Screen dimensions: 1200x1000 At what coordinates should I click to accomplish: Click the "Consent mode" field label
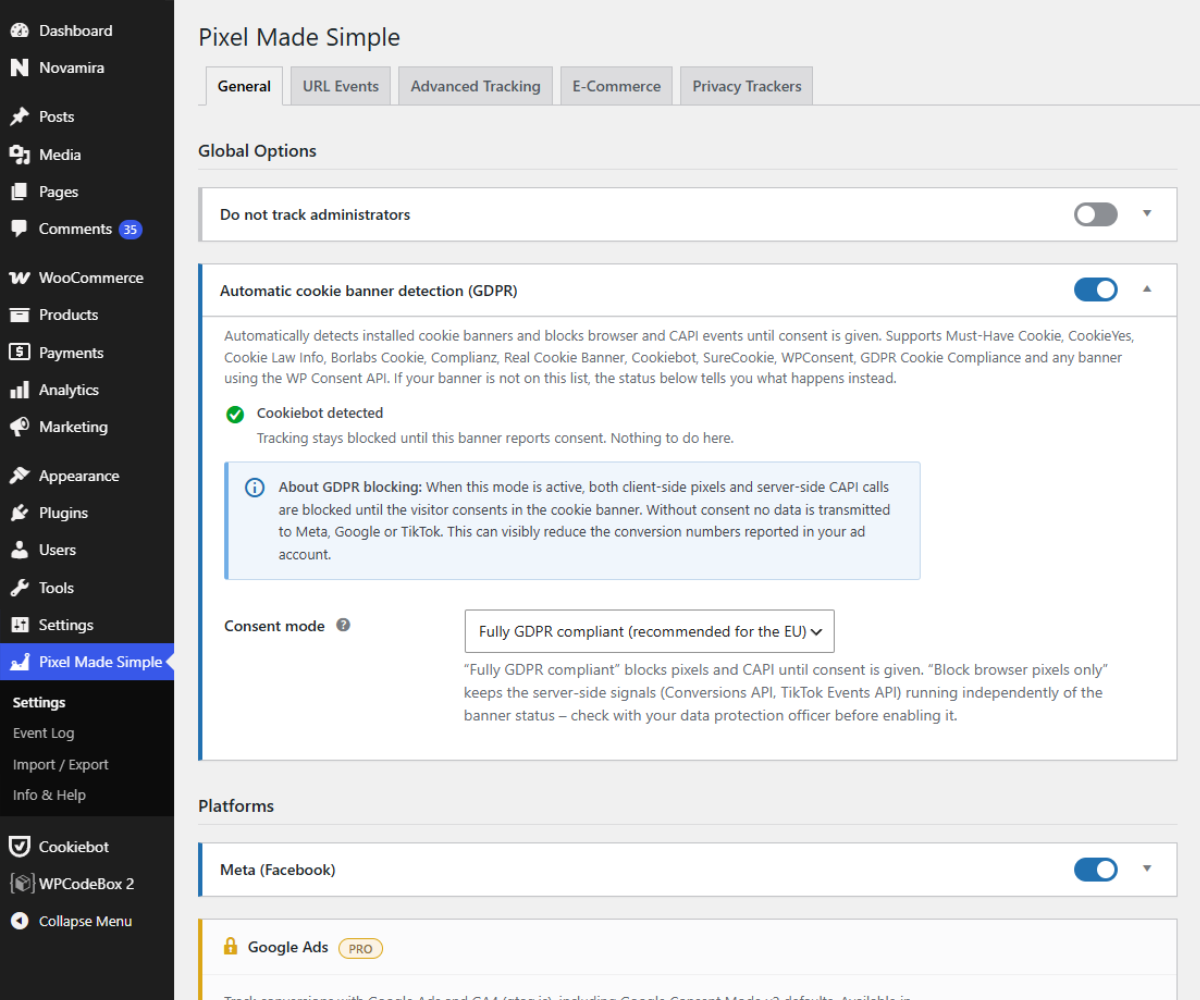[274, 626]
